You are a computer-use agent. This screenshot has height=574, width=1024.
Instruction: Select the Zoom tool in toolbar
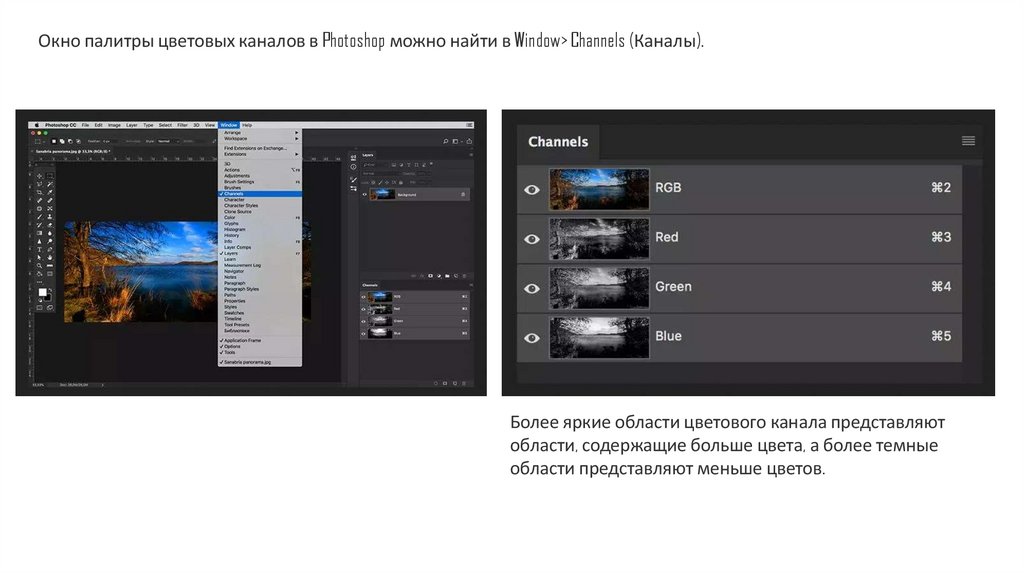point(39,266)
